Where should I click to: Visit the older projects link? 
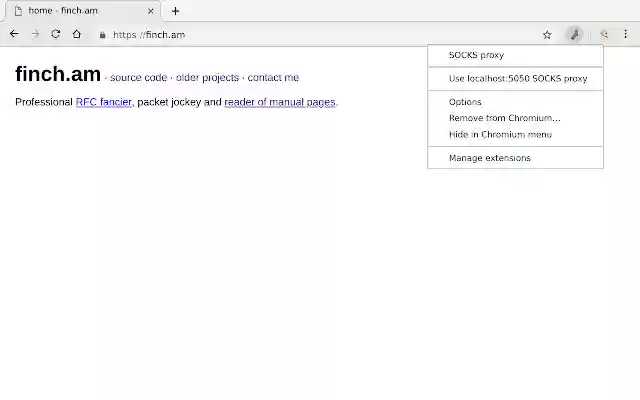207,78
